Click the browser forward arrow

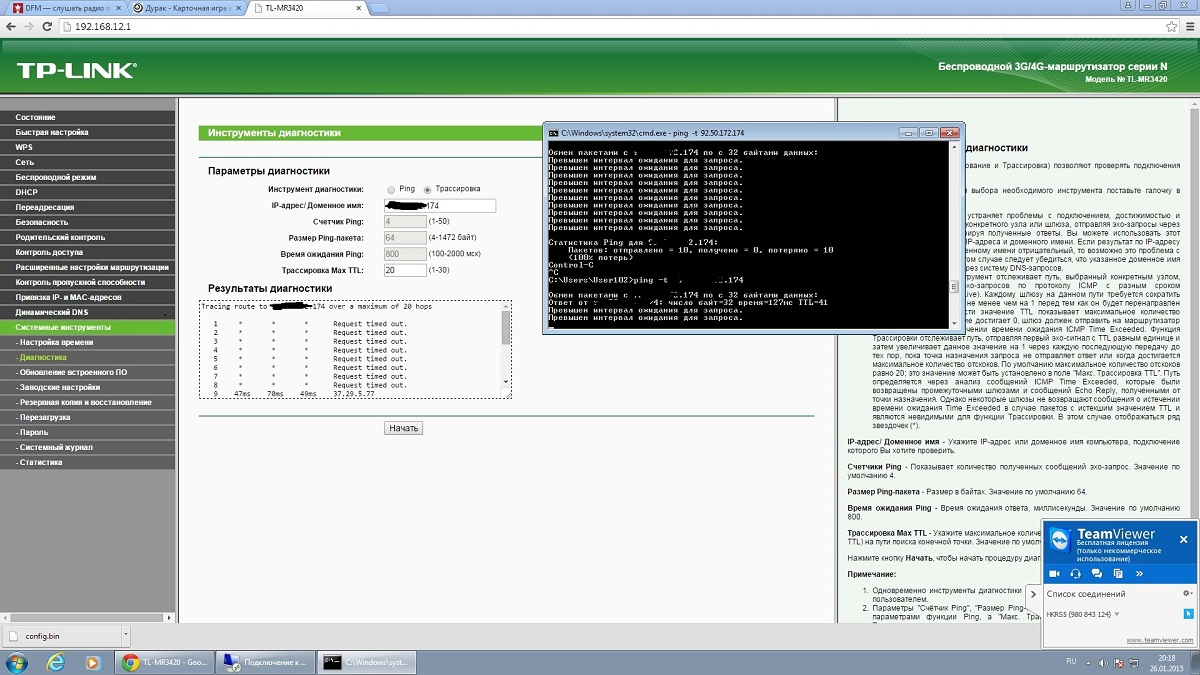[x=31, y=26]
